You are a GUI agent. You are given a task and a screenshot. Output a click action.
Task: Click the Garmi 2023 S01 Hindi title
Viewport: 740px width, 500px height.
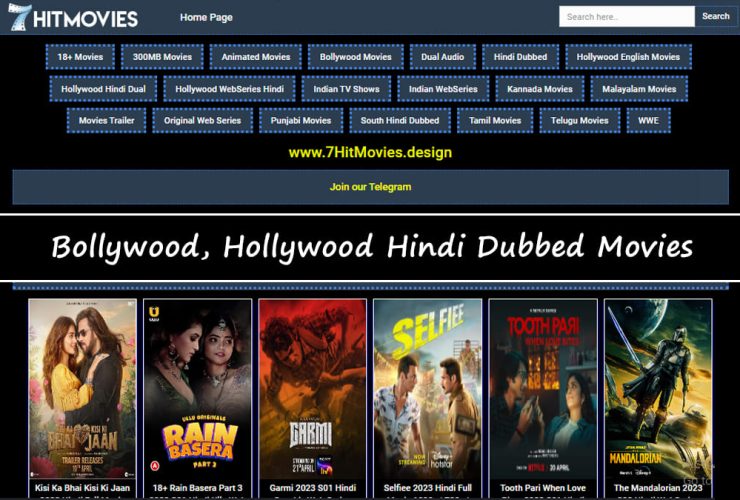tap(312, 488)
